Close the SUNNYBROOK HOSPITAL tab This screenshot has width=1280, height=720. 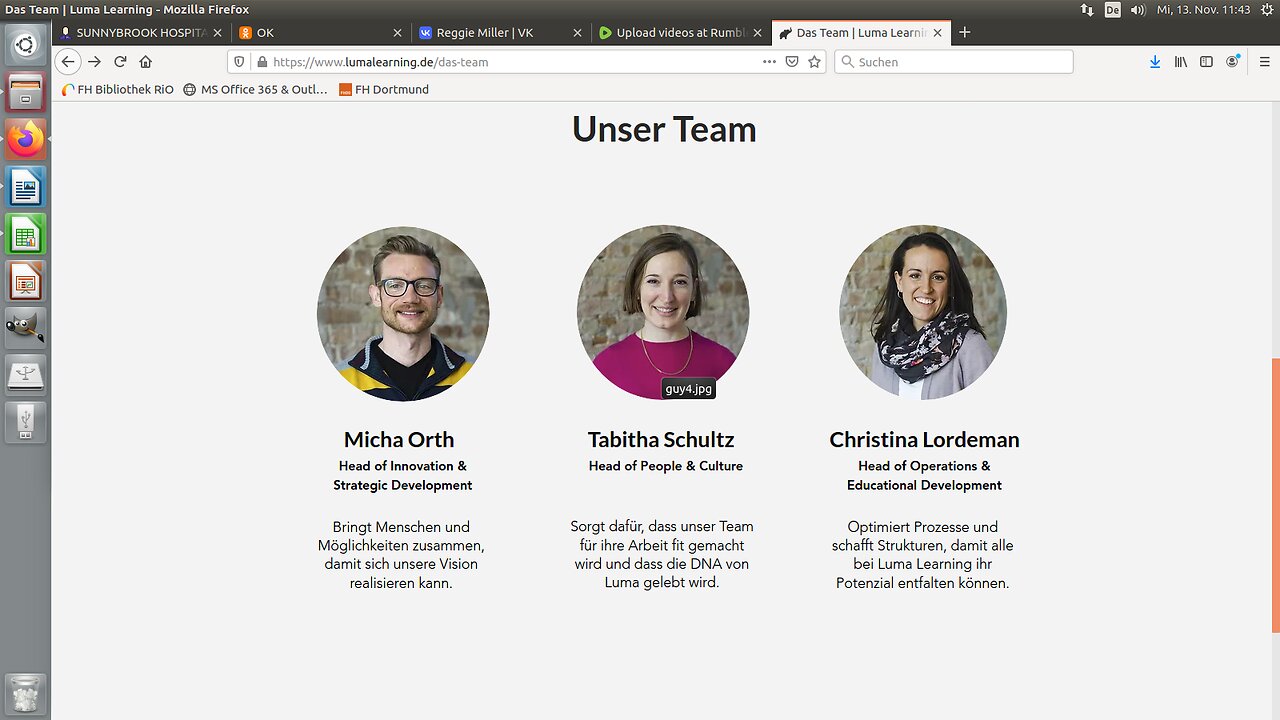[x=217, y=33]
